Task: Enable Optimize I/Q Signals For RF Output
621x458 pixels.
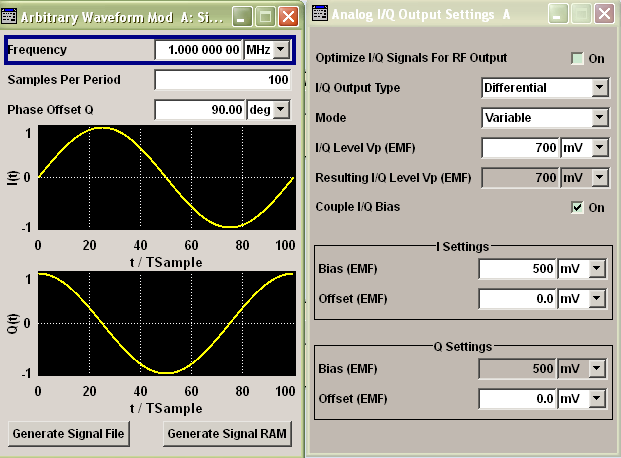Action: 577,59
